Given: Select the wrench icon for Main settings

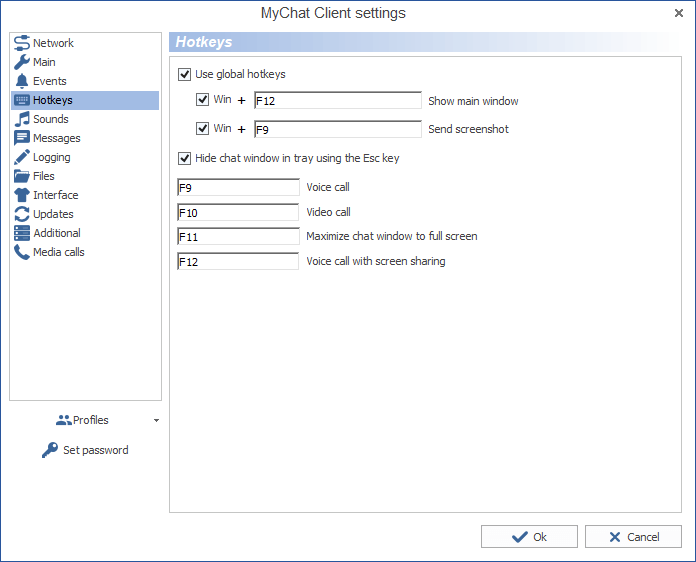Looking at the screenshot, I should tap(22, 62).
